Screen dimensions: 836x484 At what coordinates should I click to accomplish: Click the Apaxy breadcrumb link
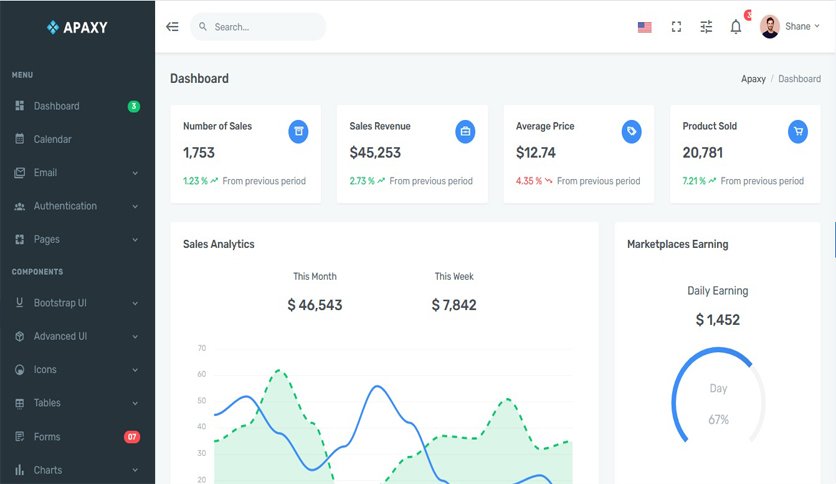pos(753,79)
